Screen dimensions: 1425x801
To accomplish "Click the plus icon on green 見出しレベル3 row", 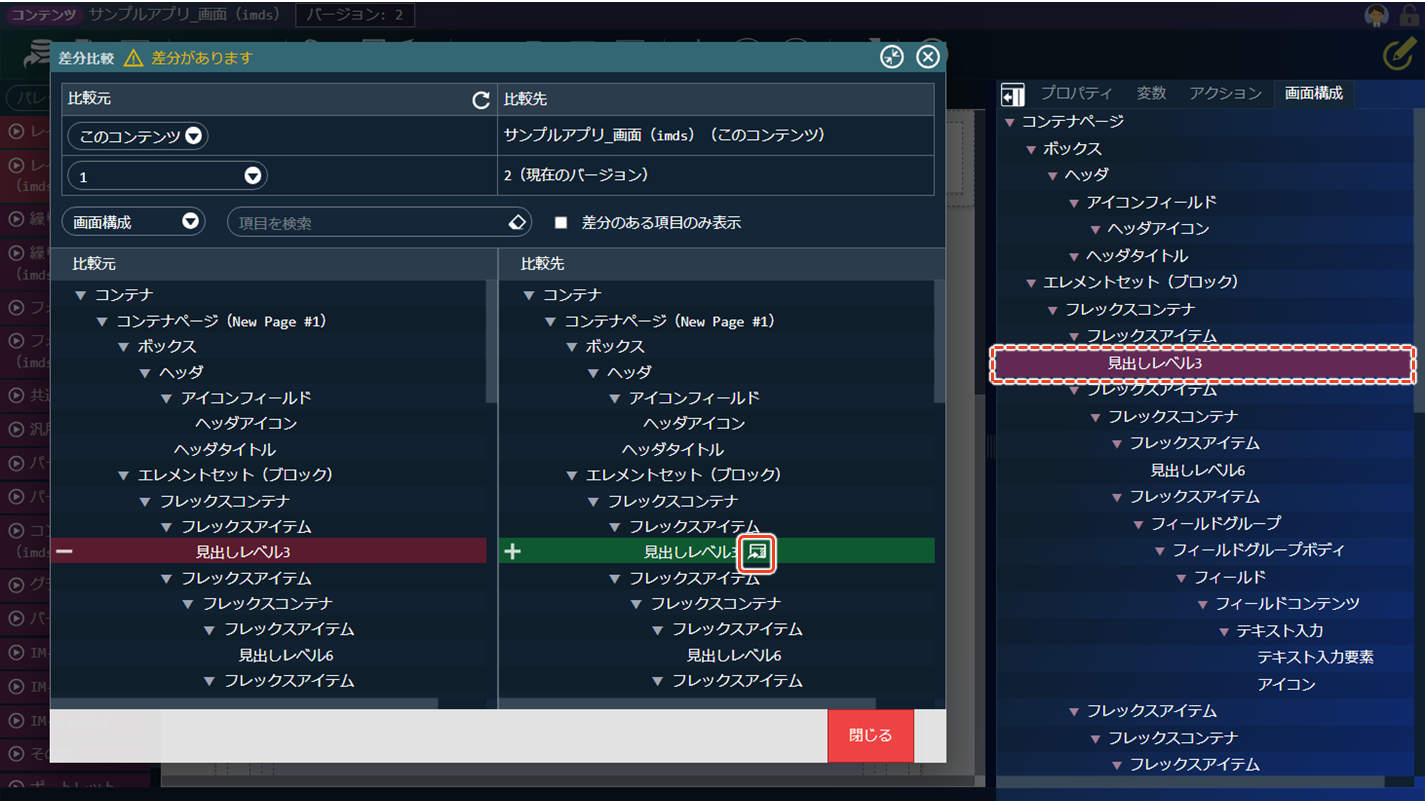I will tap(513, 551).
